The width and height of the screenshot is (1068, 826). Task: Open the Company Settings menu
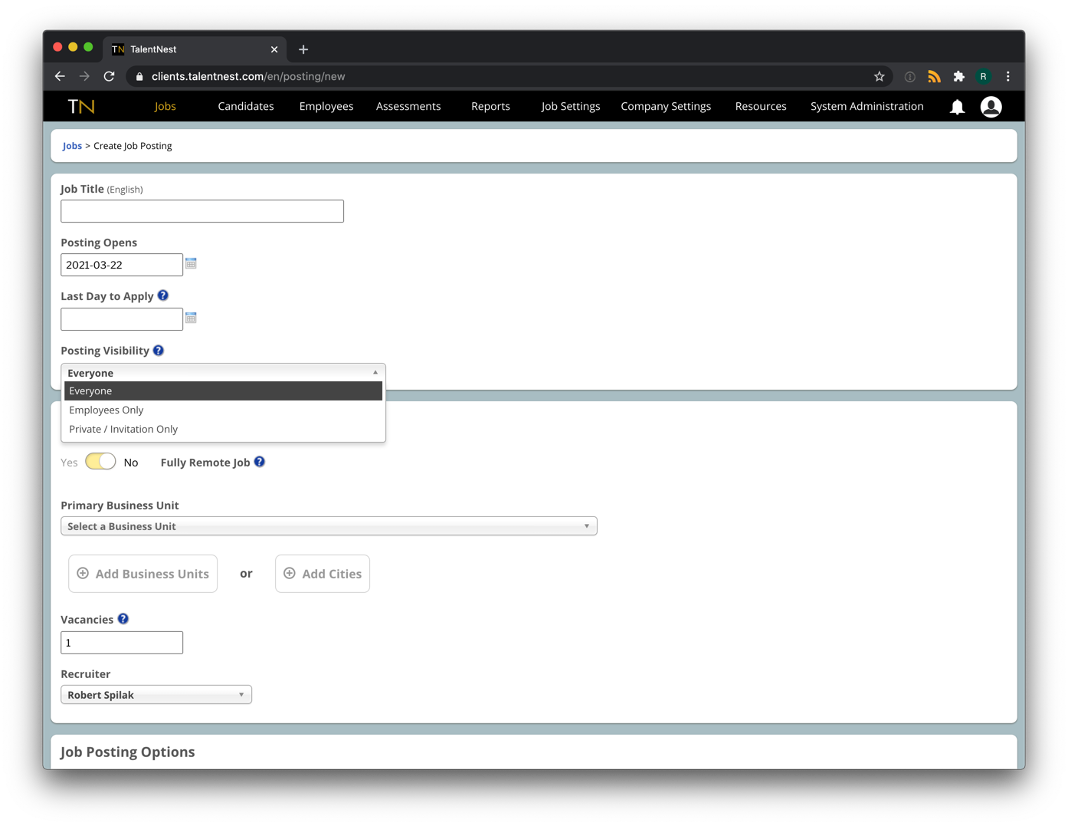coord(665,106)
